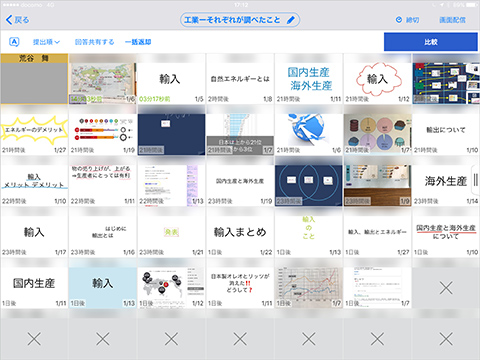
Task: Toggle the name display A icon
Action: click(14, 42)
